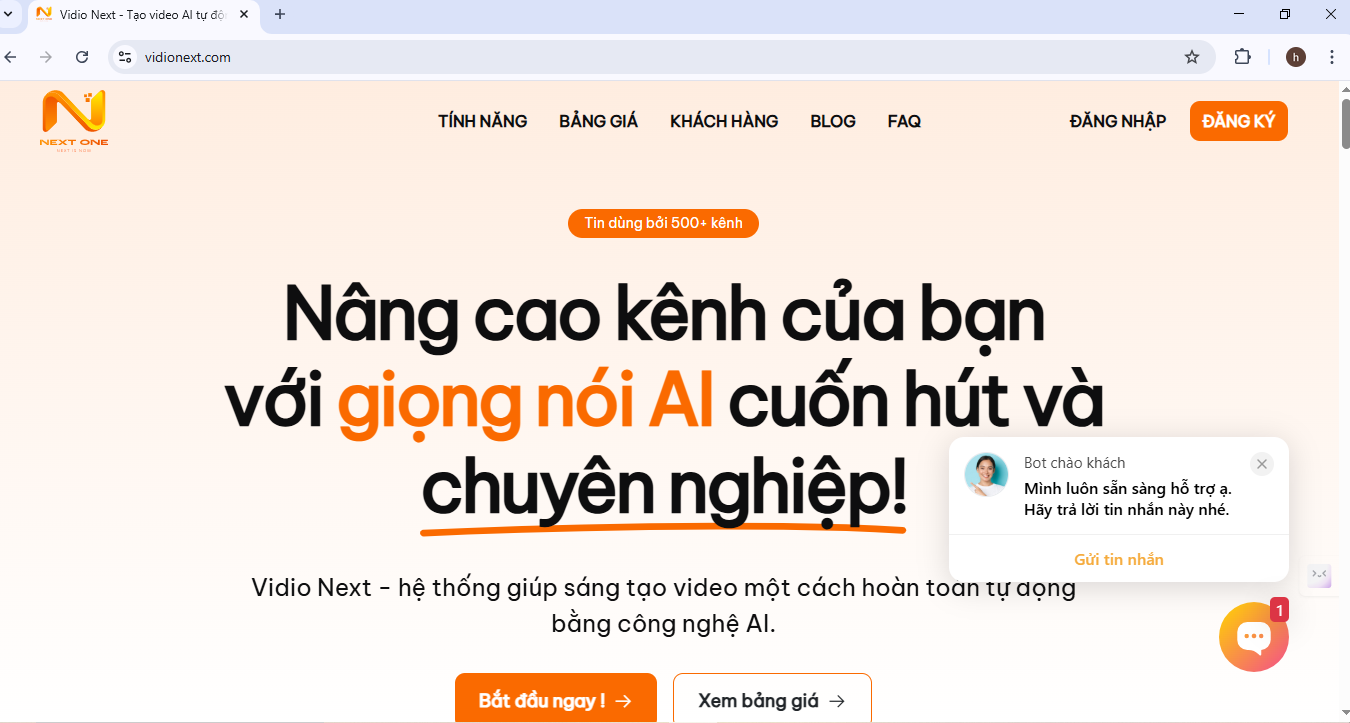Dismiss the bot greeting popup

point(1262,464)
